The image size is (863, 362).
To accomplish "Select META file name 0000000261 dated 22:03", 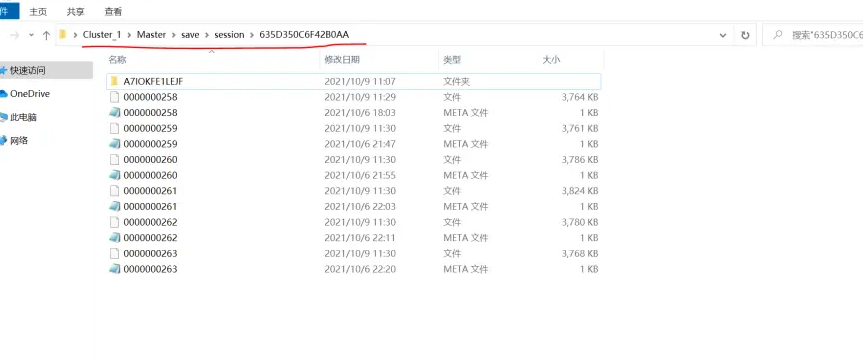I will [150, 207].
